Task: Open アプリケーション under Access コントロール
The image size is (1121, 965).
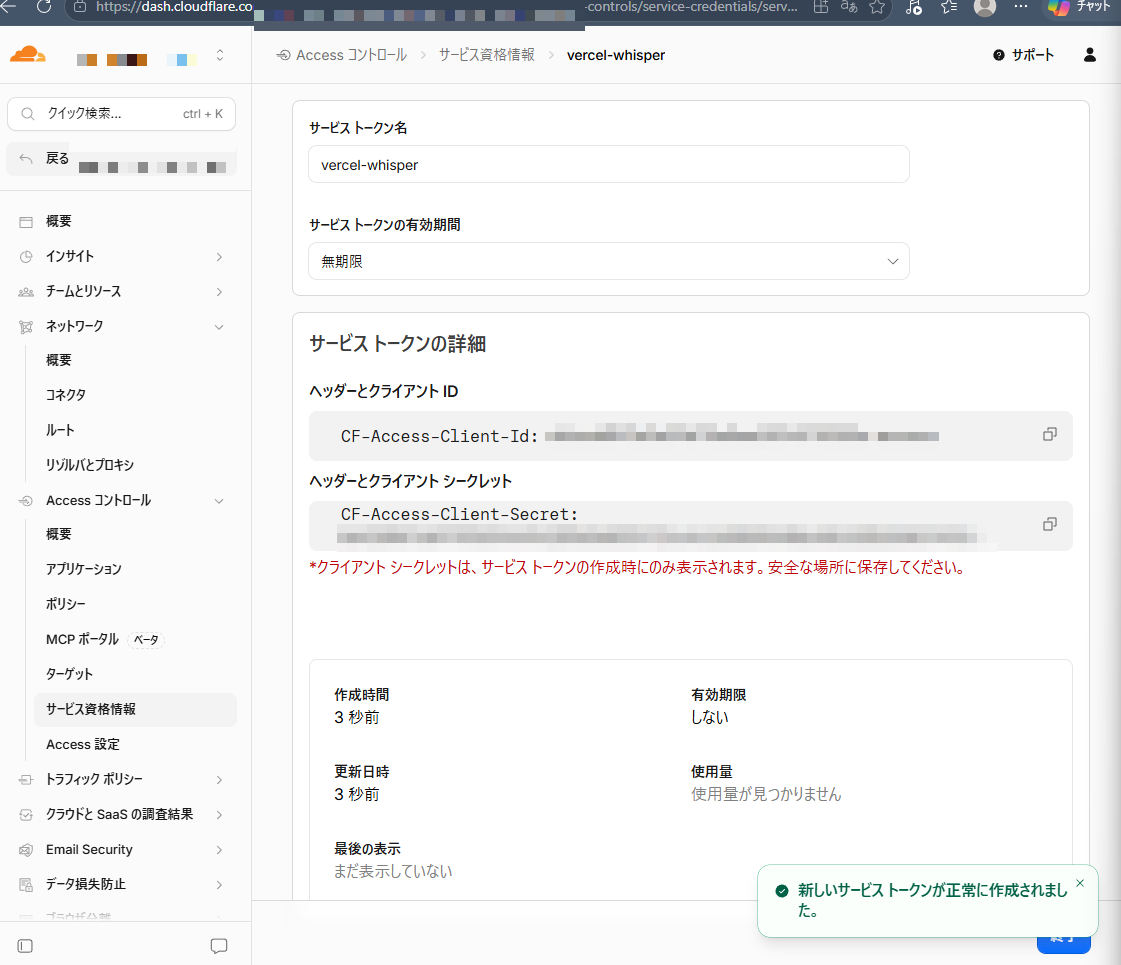Action: [x=84, y=569]
